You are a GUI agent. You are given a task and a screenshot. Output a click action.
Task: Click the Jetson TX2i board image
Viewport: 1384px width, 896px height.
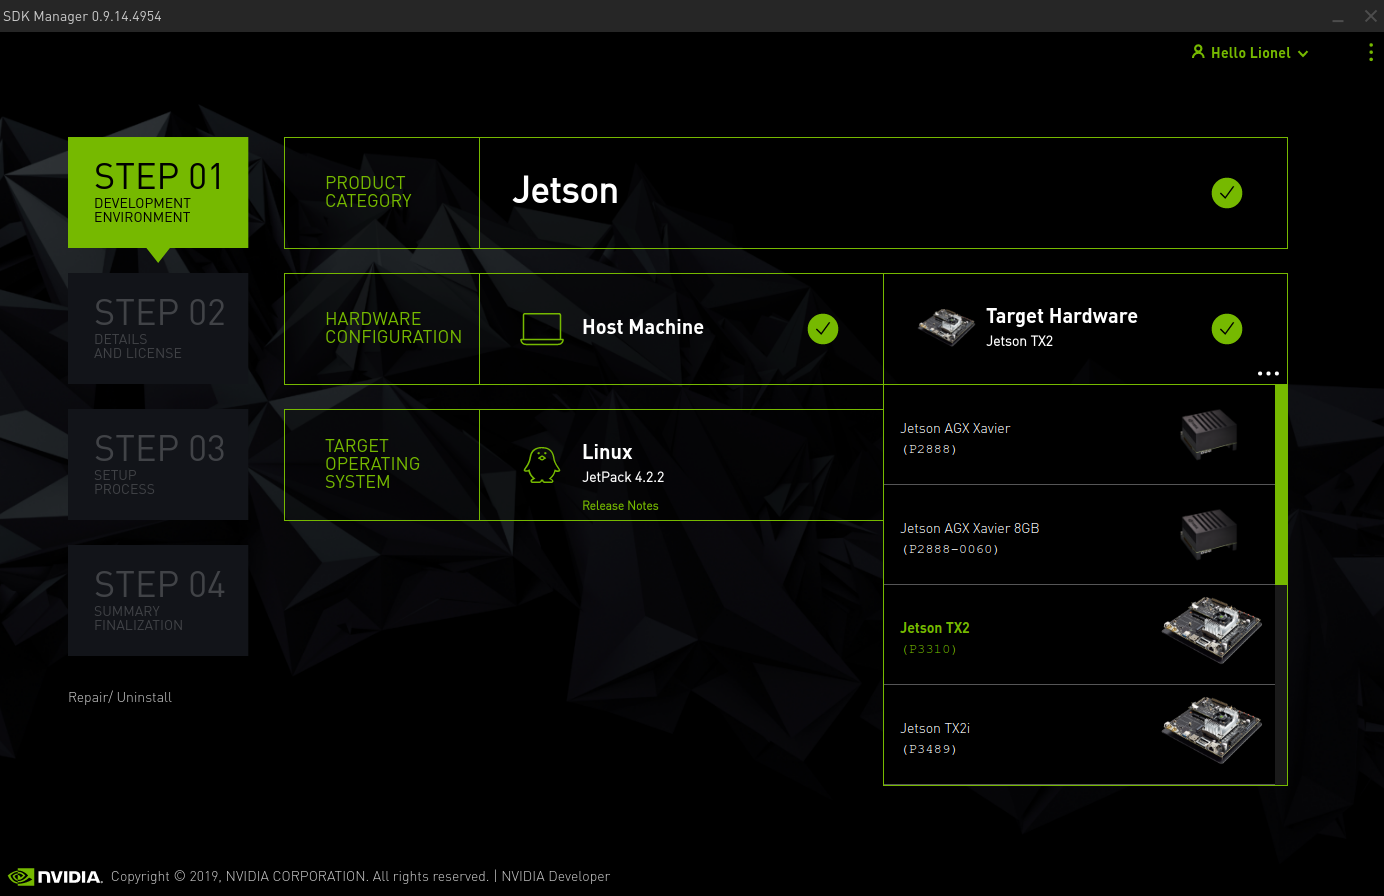tap(1212, 730)
